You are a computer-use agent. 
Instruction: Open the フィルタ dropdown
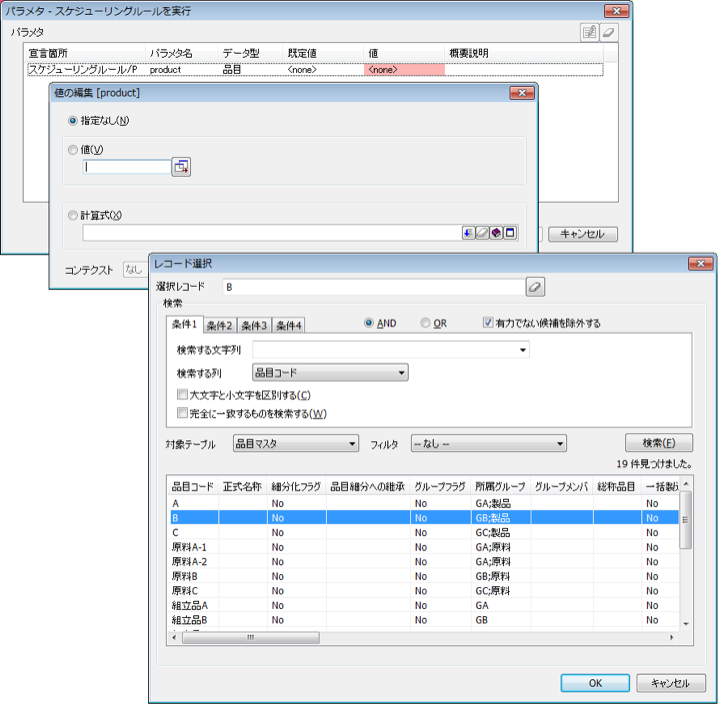tap(488, 443)
